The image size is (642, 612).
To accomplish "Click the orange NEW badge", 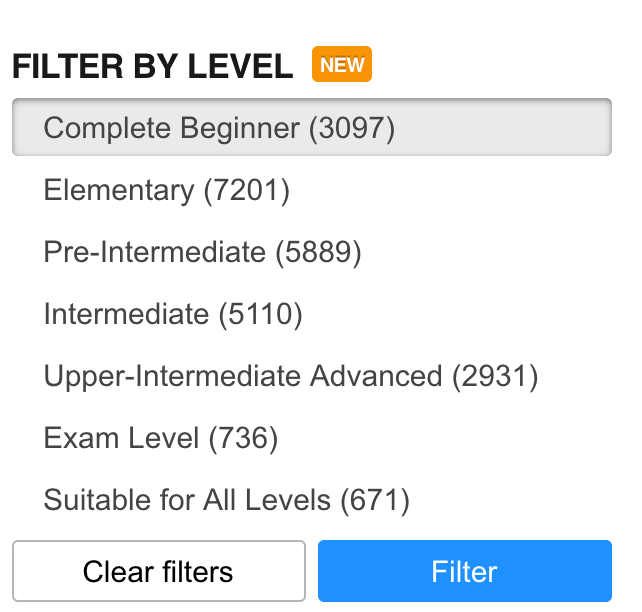I will tap(342, 65).
